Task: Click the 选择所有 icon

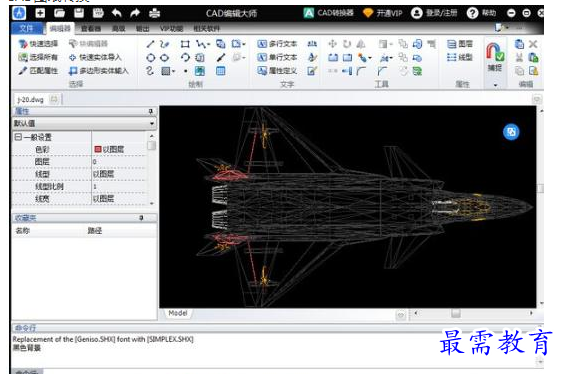Action: [x=23, y=57]
